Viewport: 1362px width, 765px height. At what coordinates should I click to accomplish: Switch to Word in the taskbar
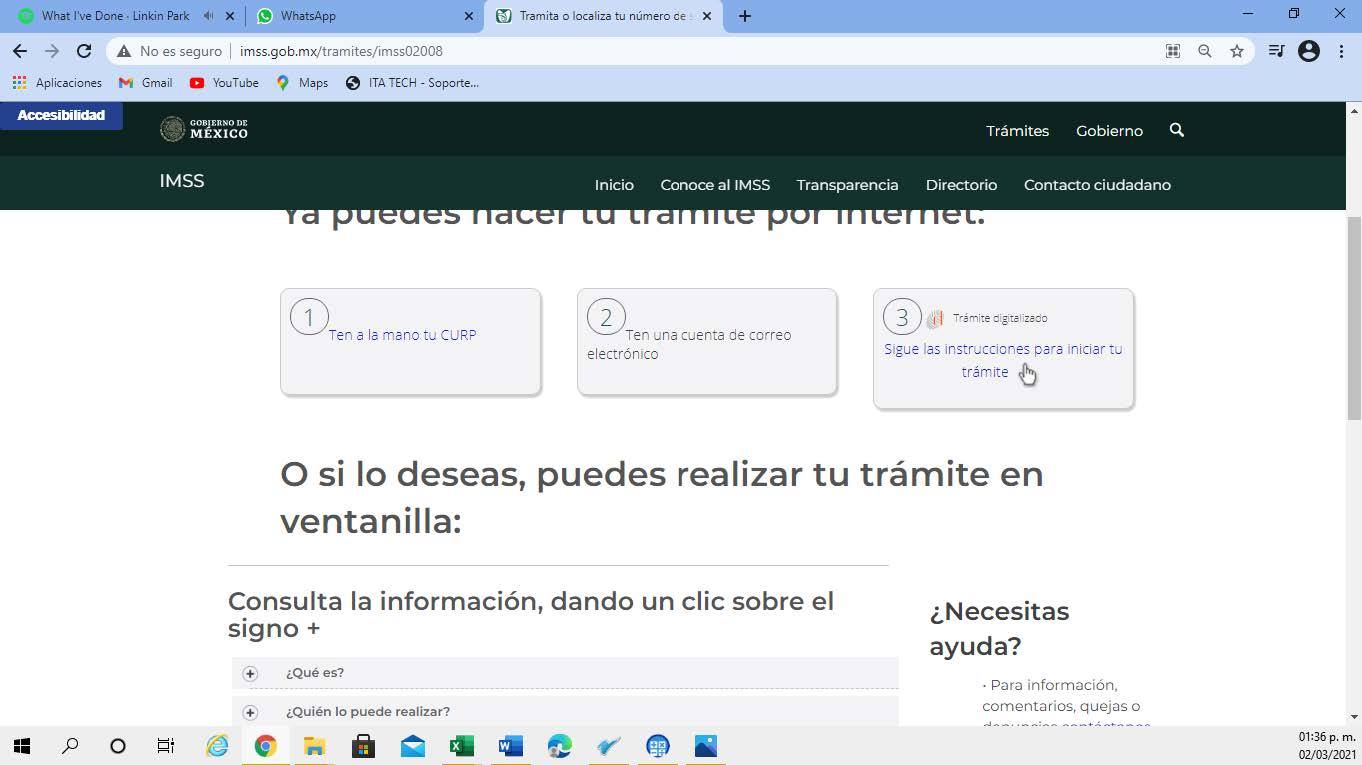pos(510,746)
